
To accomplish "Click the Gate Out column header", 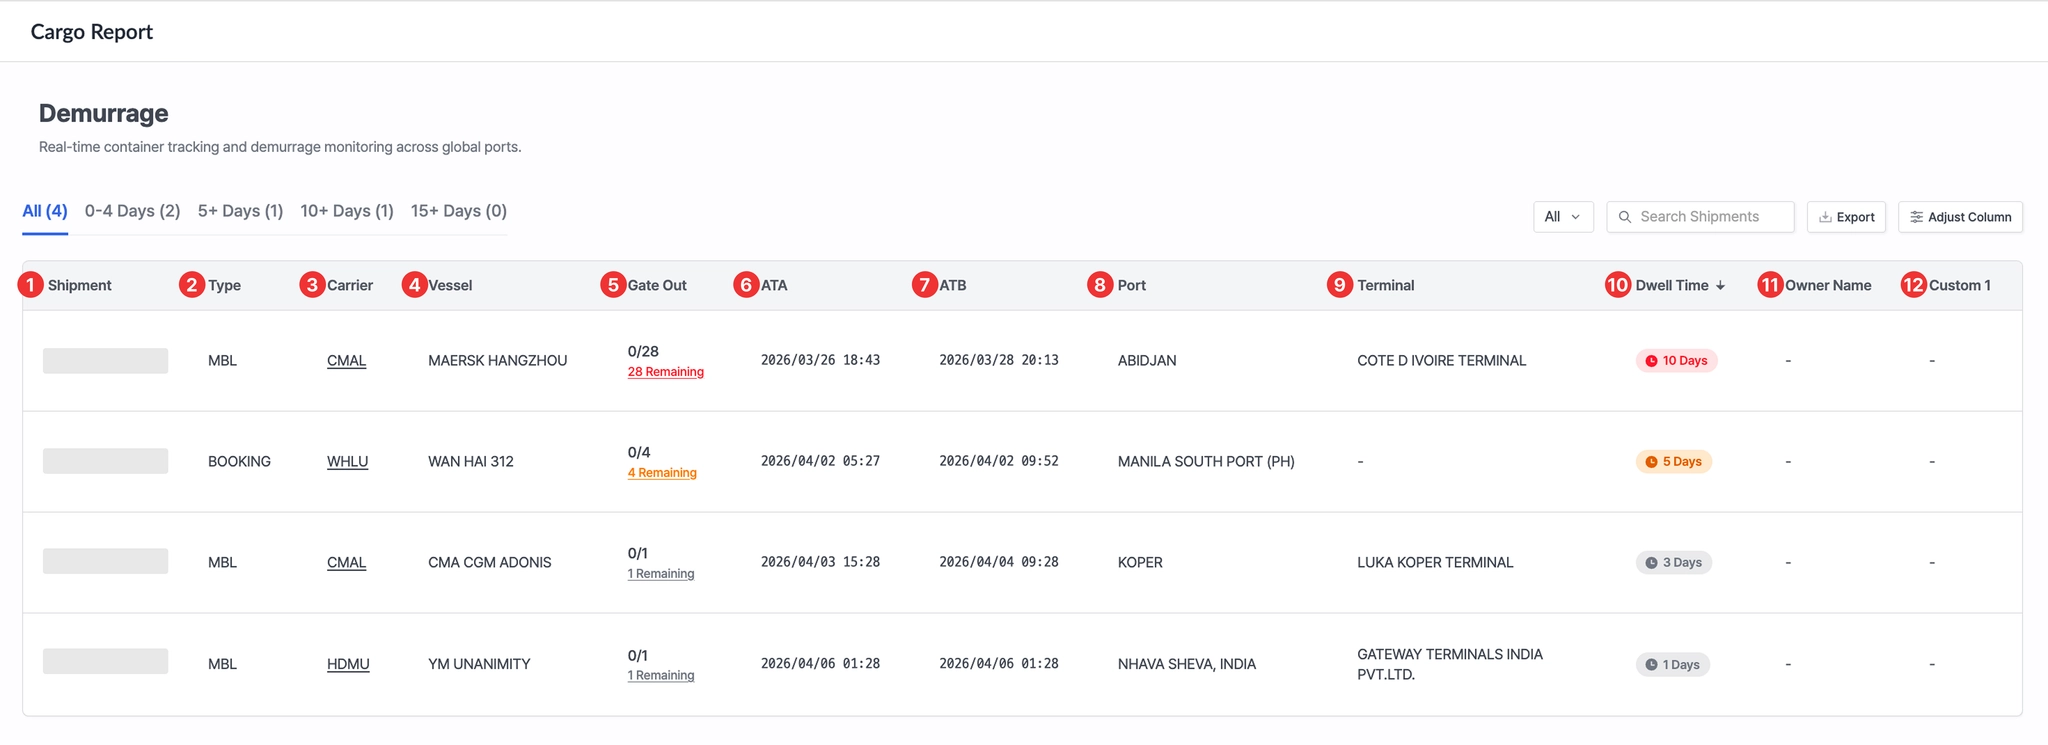I will 657,286.
